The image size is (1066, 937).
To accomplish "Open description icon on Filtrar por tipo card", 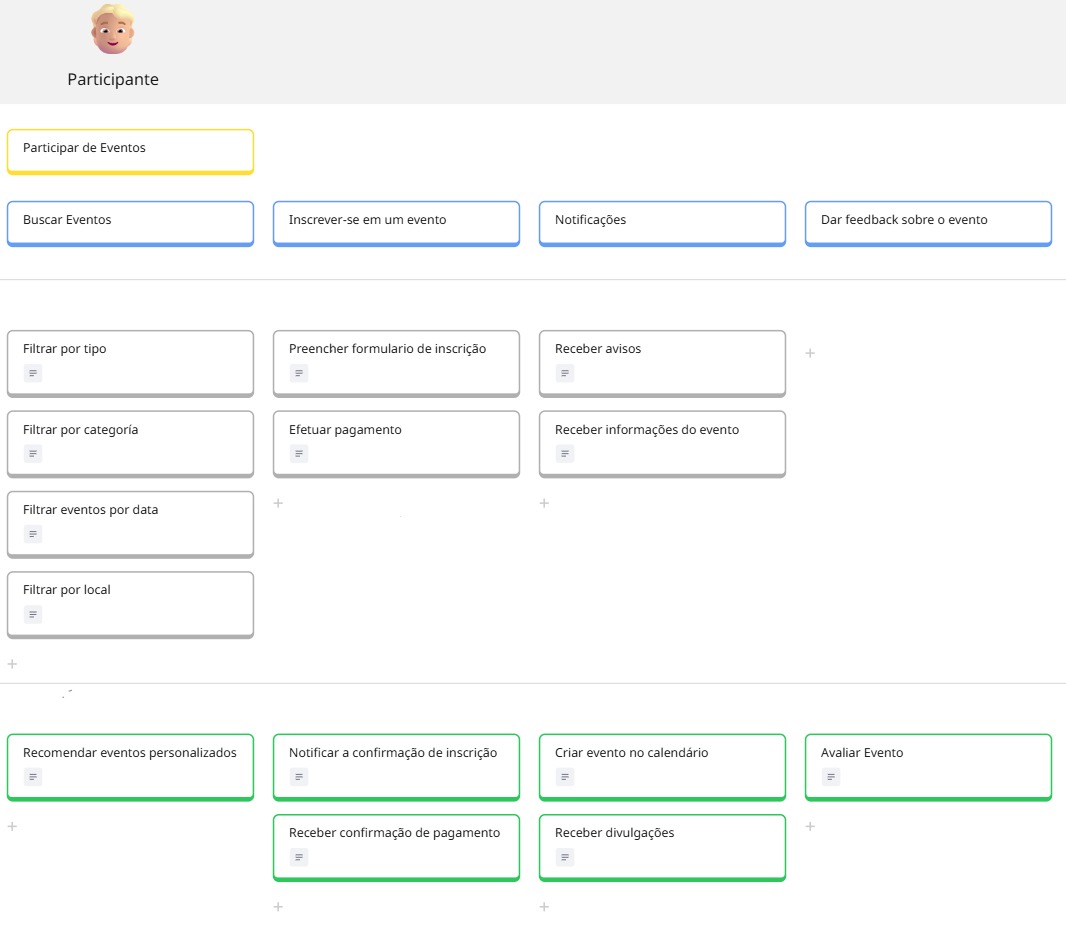I will (33, 374).
